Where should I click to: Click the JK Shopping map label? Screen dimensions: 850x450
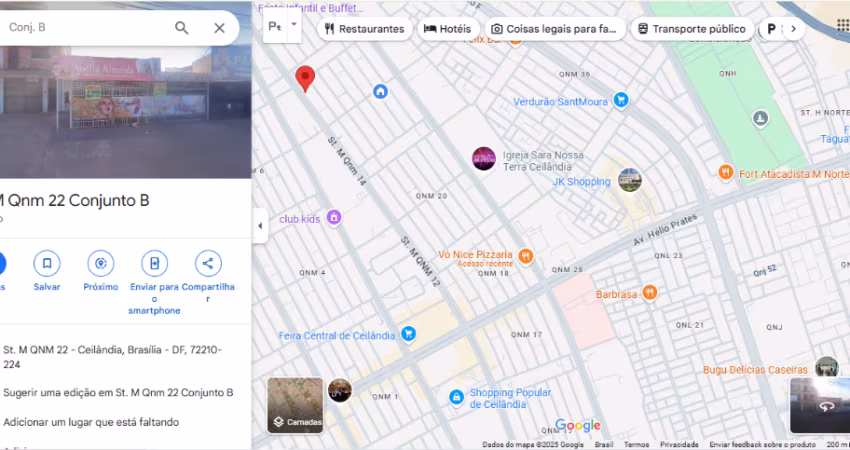[581, 182]
